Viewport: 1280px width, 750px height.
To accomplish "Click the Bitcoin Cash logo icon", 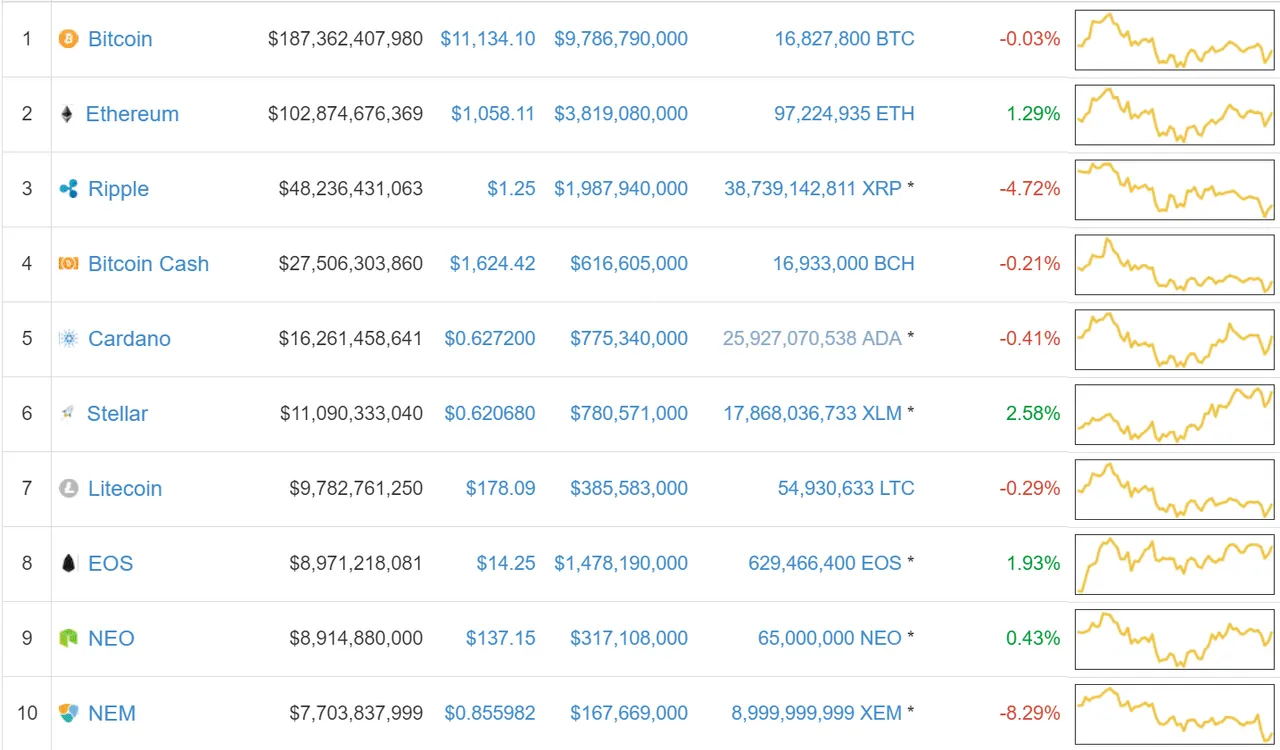I will click(x=68, y=264).
